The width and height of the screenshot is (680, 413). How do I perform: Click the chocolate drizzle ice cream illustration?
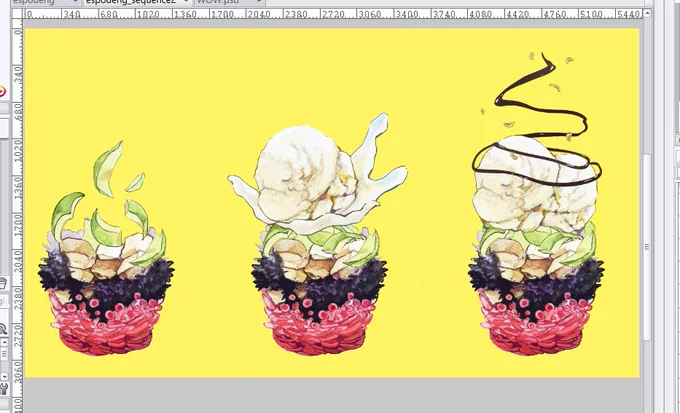536,204
